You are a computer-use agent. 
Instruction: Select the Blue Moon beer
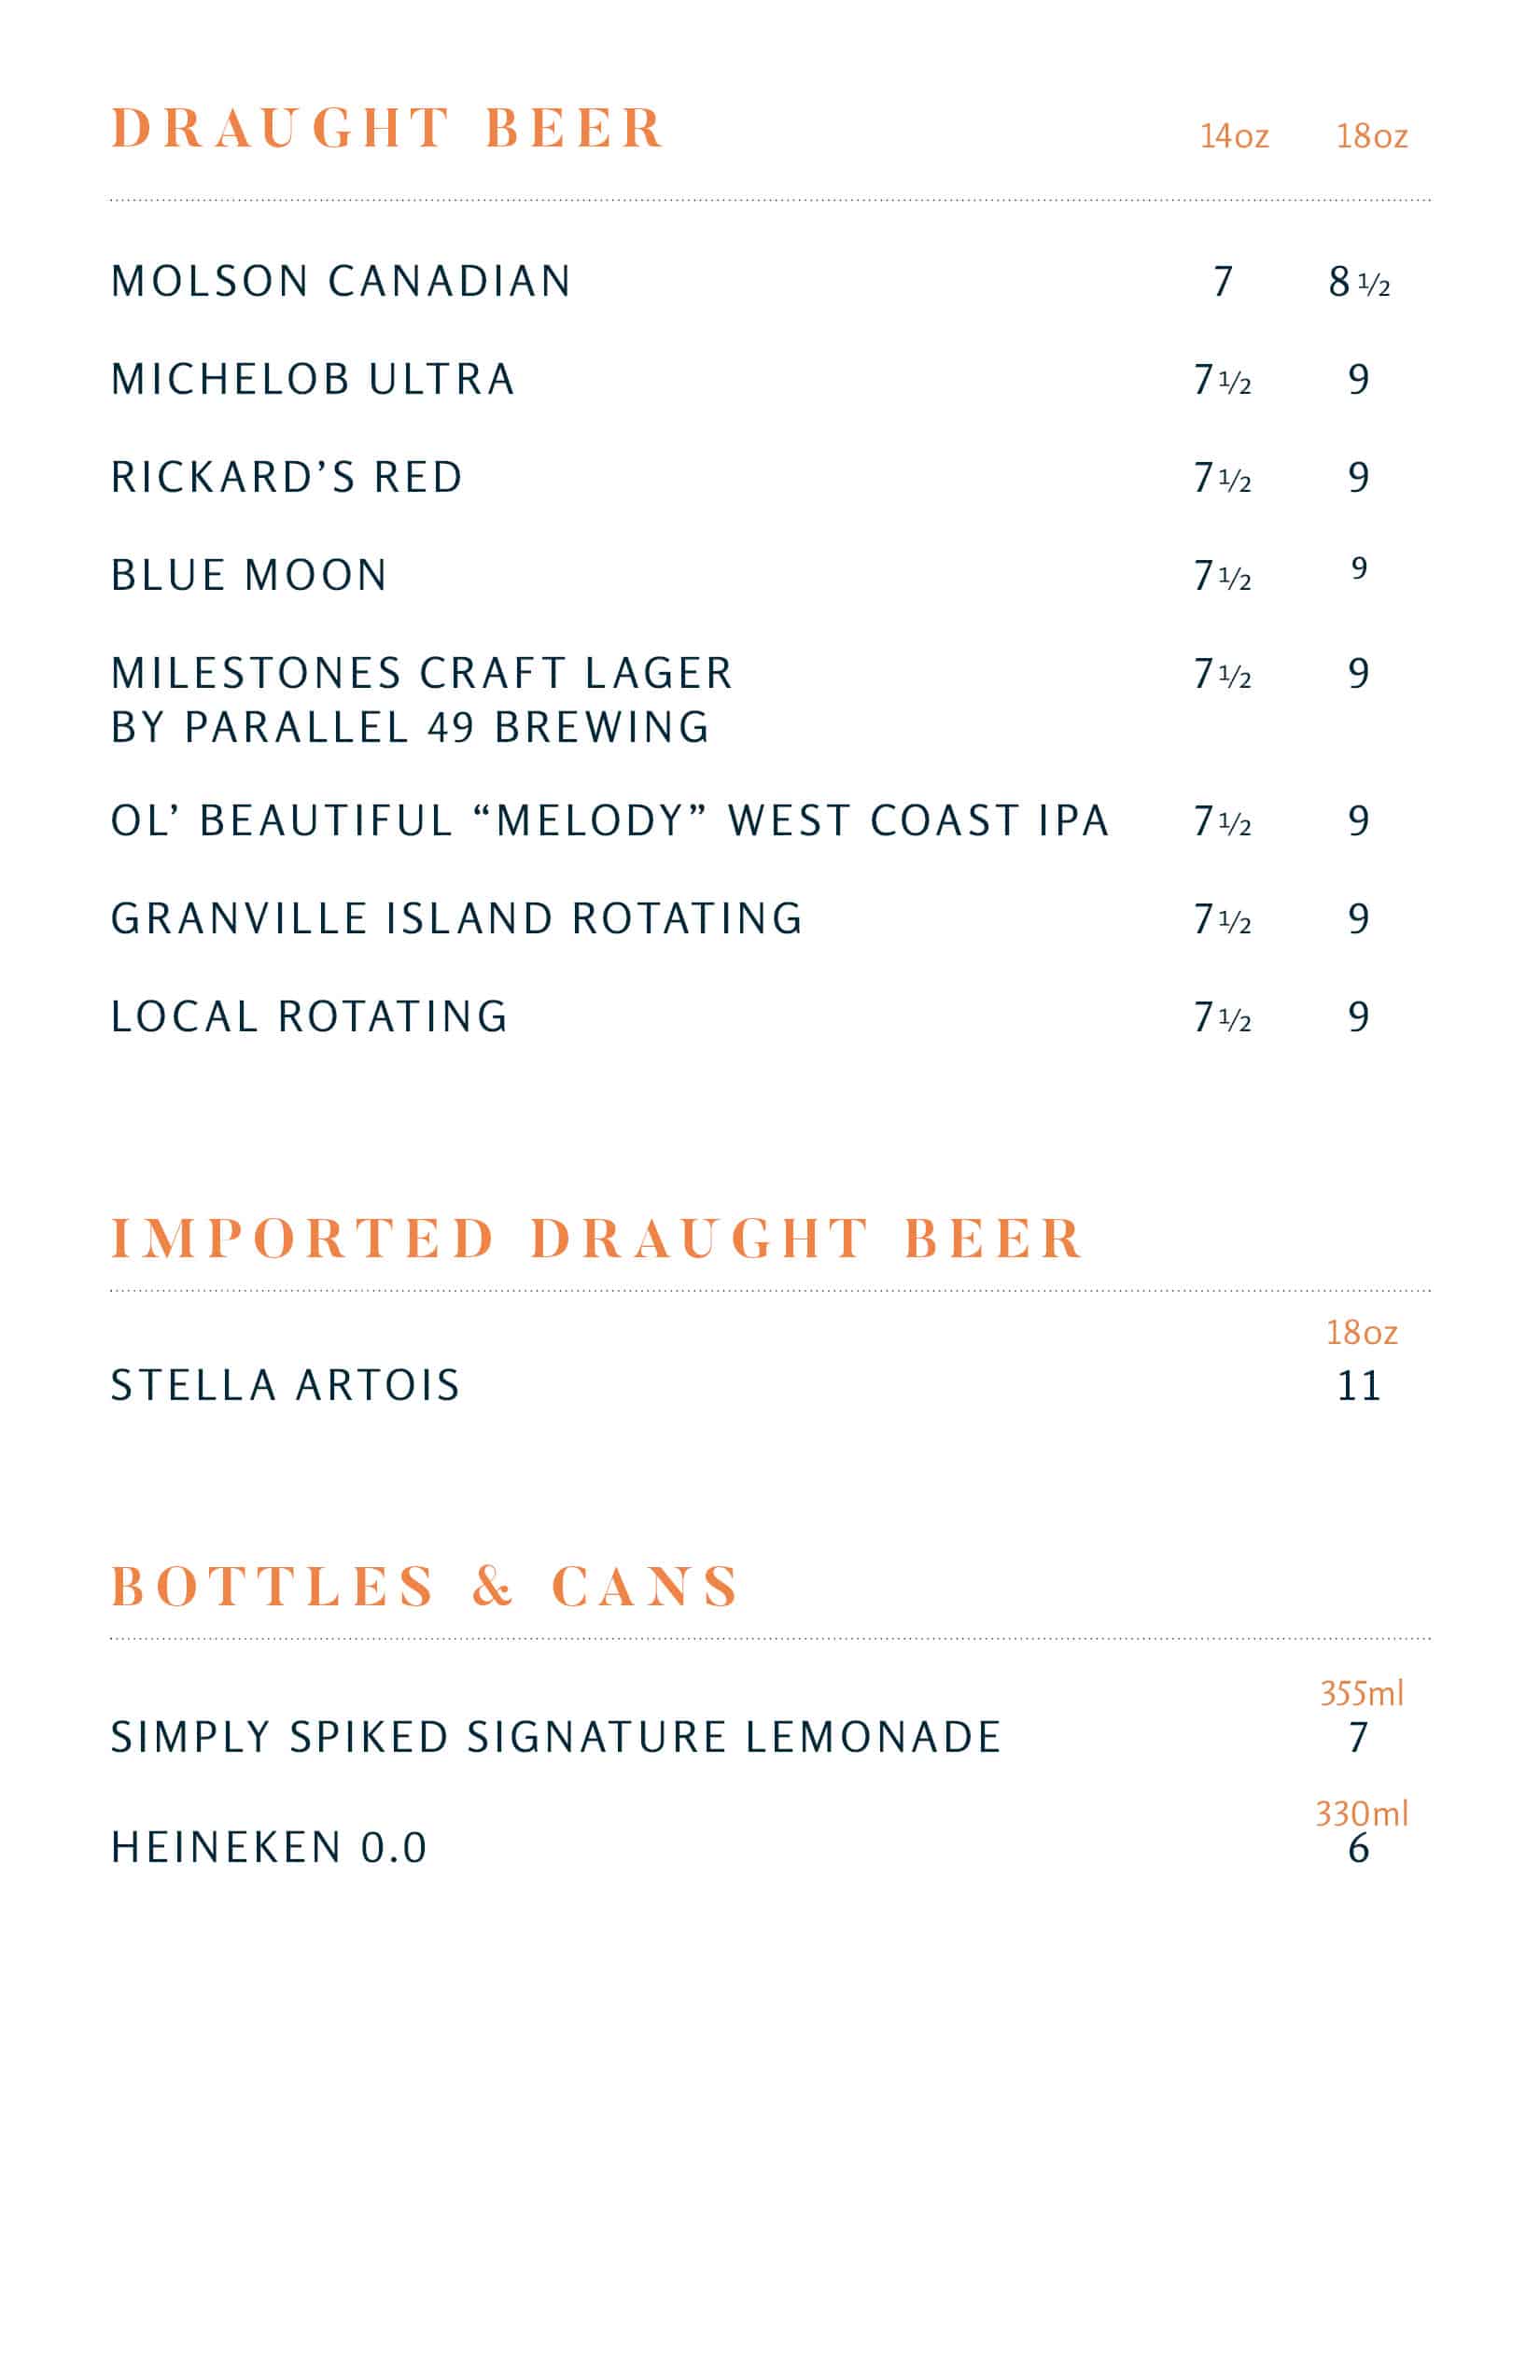click(249, 575)
